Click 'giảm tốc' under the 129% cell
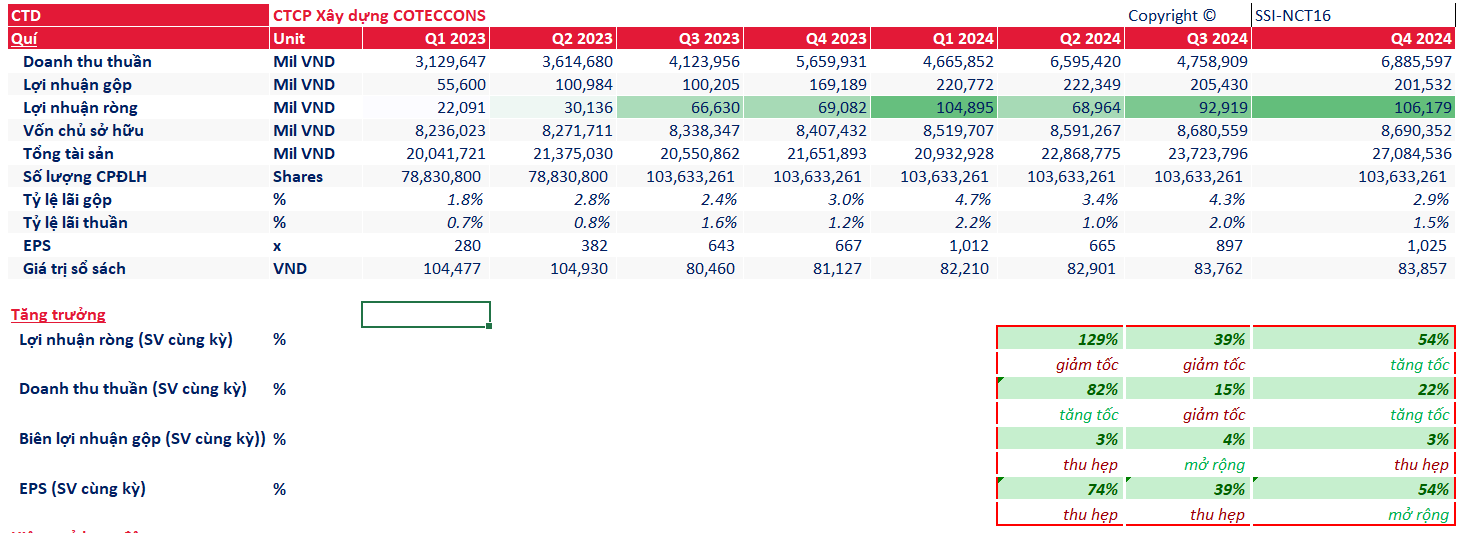This screenshot has width=1474, height=533. 1087,365
